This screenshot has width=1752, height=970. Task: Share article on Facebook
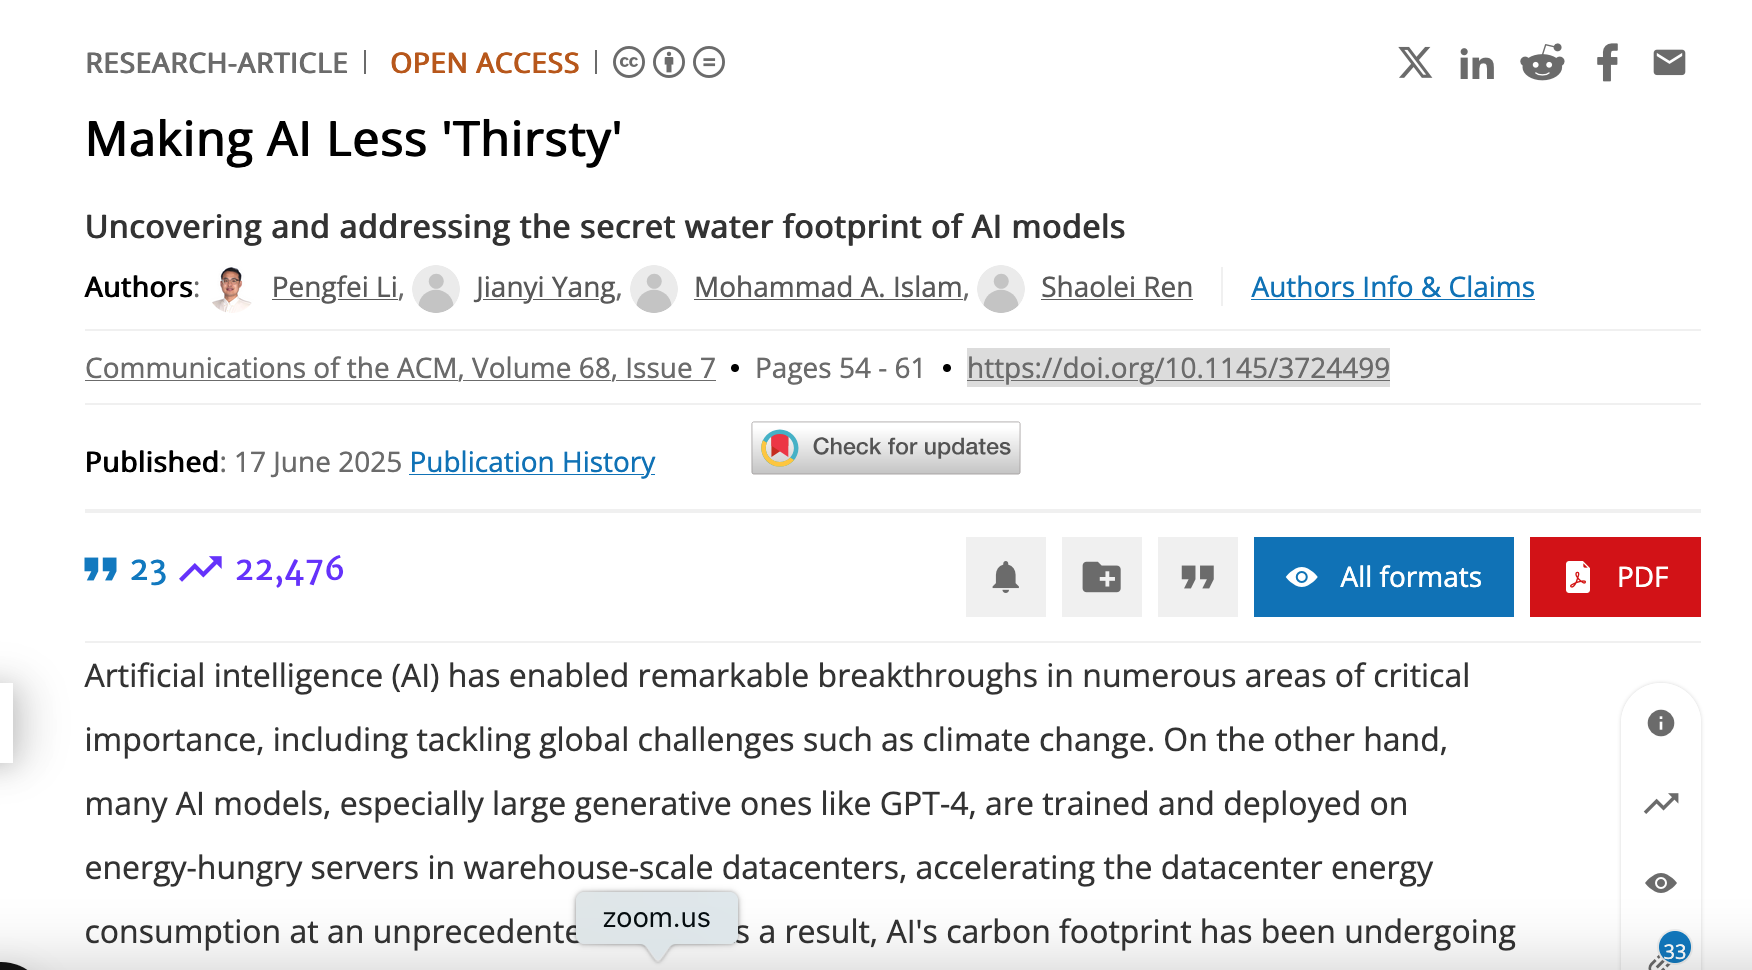pos(1607,63)
